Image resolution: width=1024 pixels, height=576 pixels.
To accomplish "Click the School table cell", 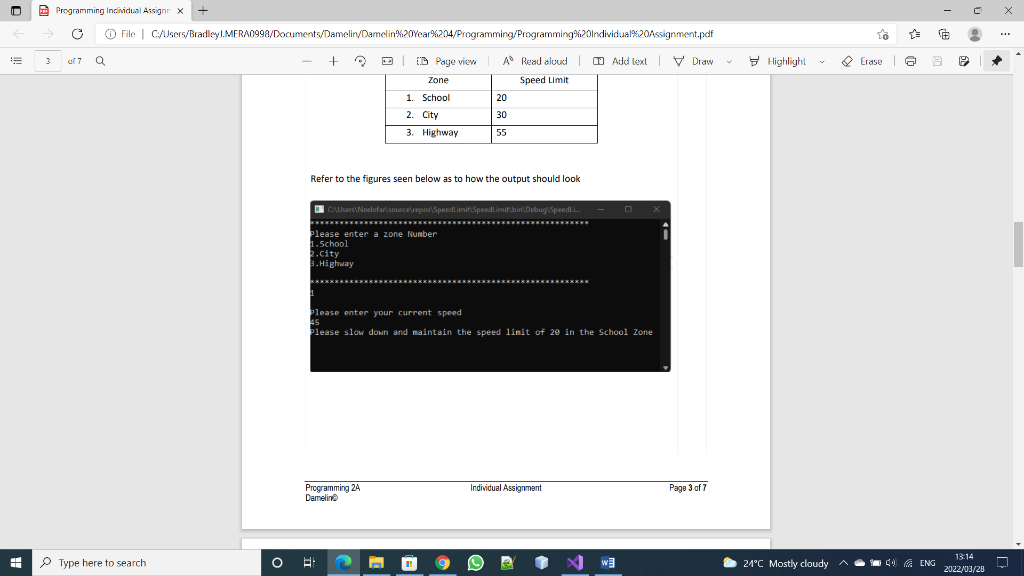I will point(438,98).
